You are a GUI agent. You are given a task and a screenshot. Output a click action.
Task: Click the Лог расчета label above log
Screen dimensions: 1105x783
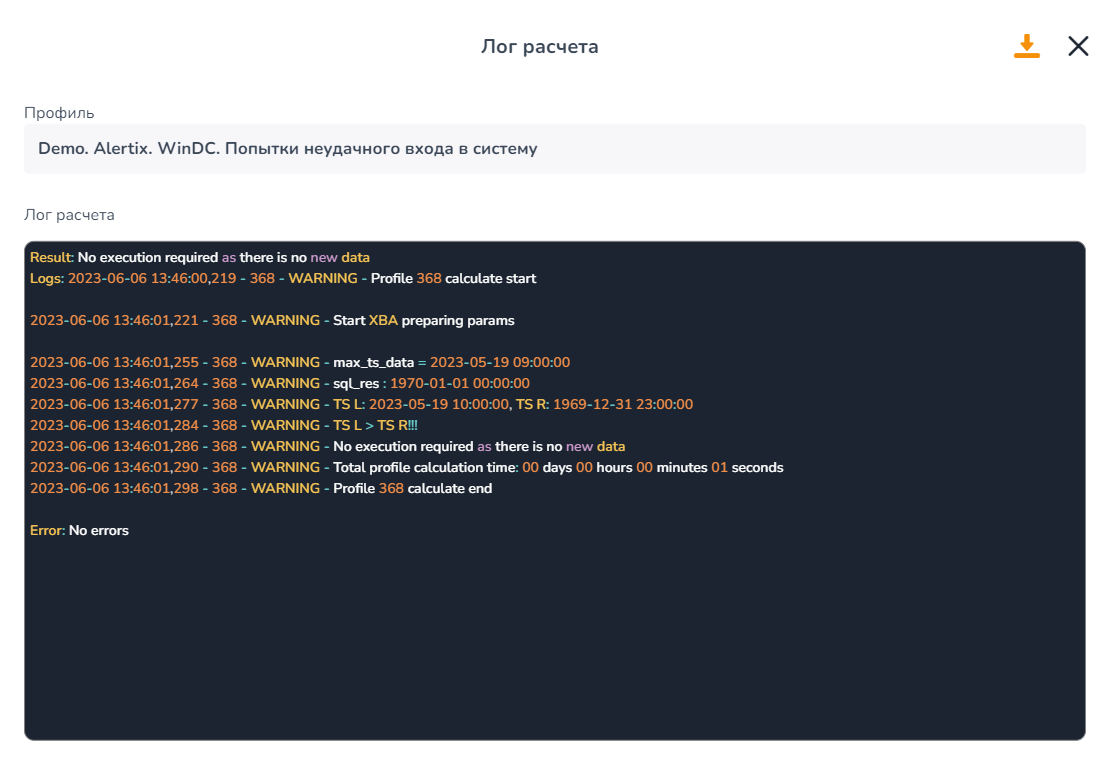(x=69, y=215)
